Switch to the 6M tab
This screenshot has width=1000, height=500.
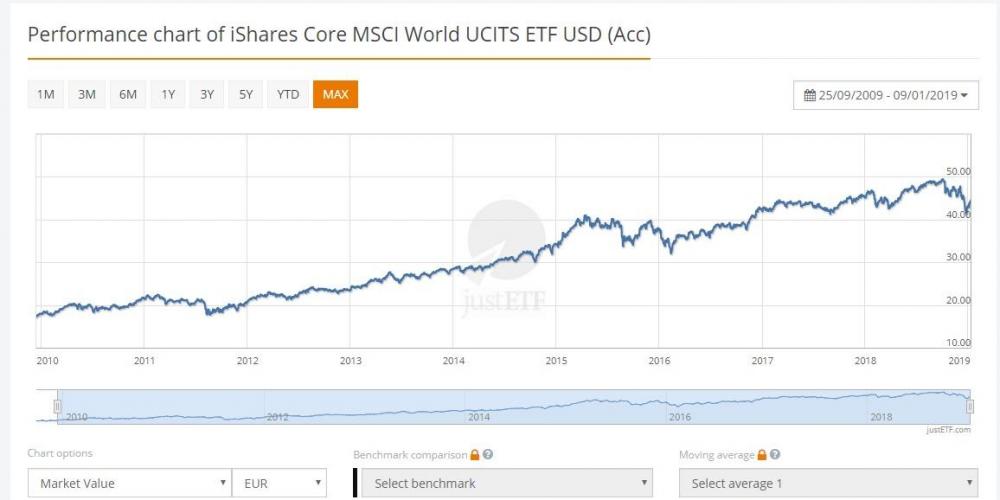click(128, 94)
